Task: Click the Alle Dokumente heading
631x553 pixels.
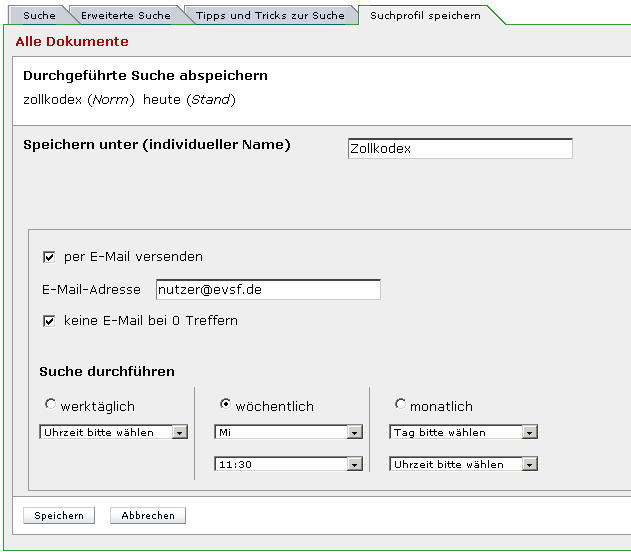Action: (72, 42)
